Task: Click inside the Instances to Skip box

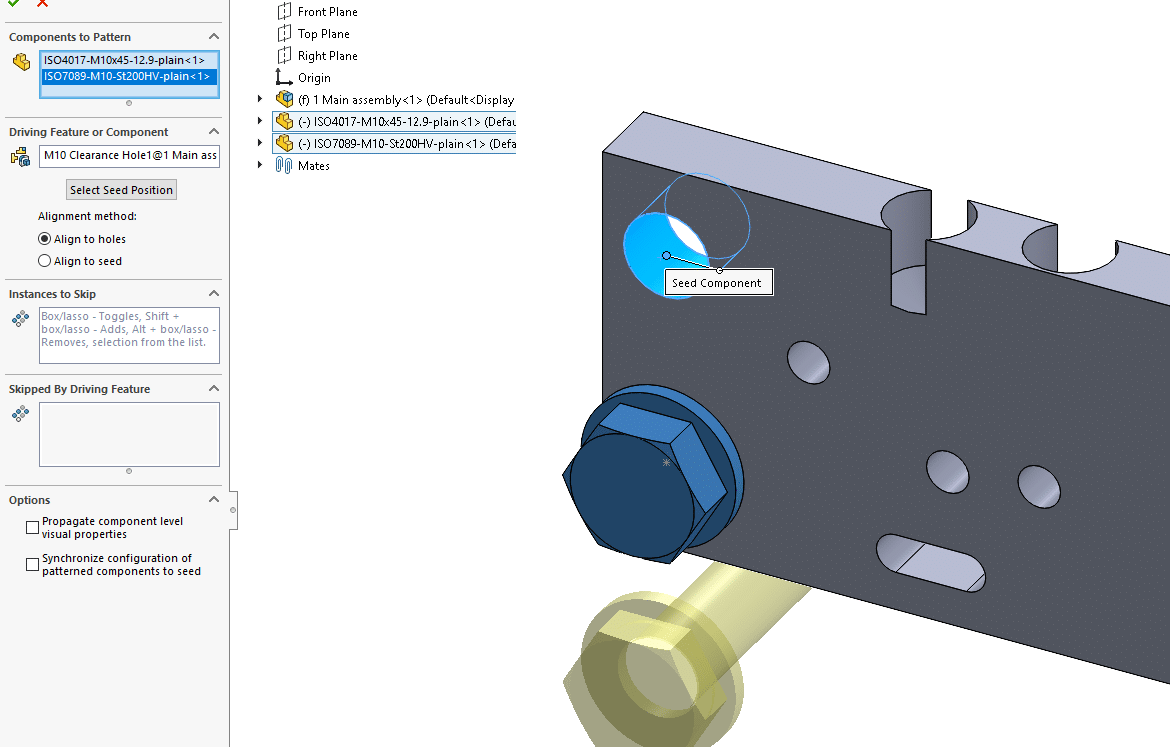Action: 129,336
